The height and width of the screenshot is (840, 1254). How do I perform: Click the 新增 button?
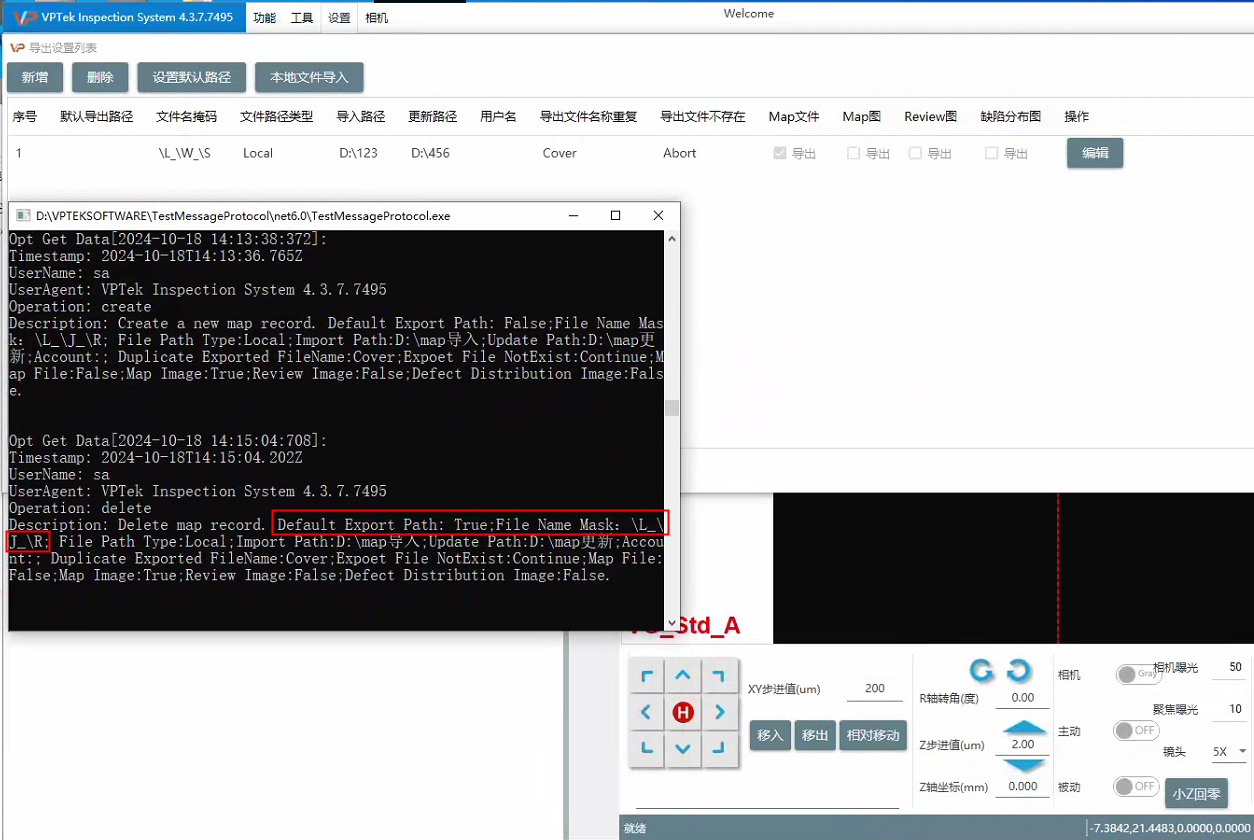point(35,77)
